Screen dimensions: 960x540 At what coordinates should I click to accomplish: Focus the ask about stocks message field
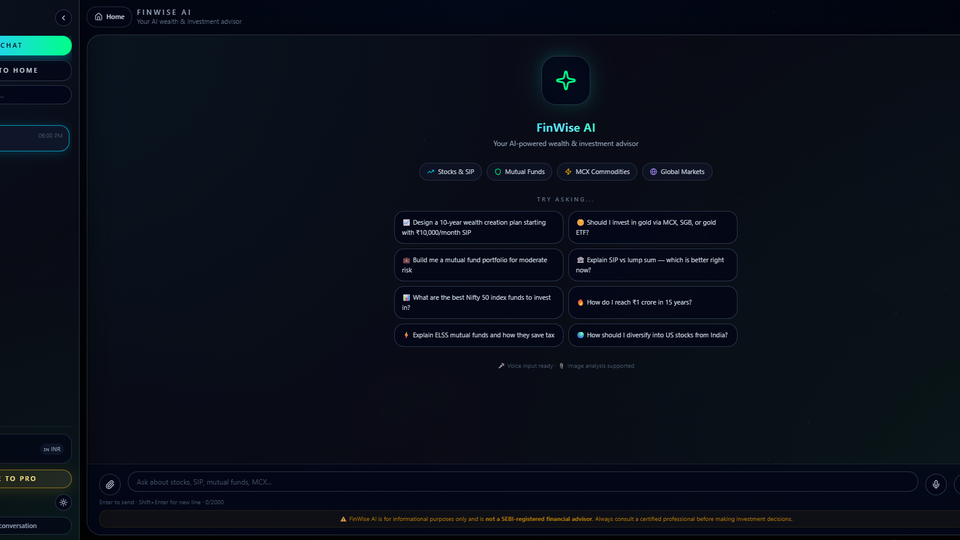click(x=522, y=482)
